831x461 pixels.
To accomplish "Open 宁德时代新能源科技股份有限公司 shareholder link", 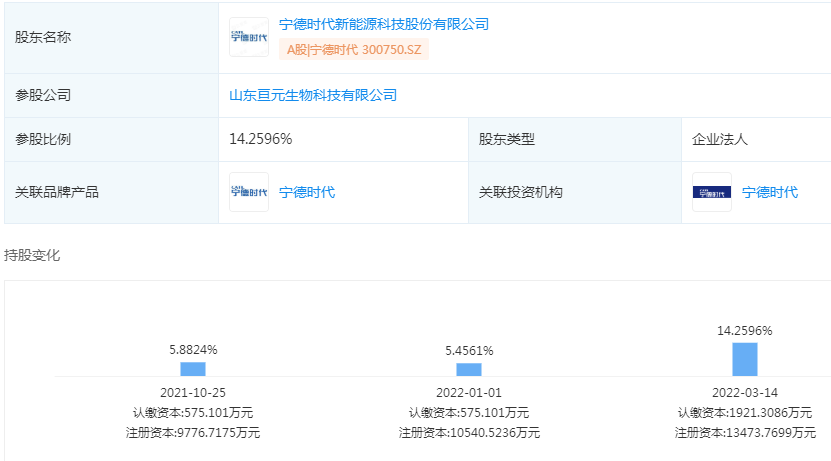I will [x=384, y=24].
